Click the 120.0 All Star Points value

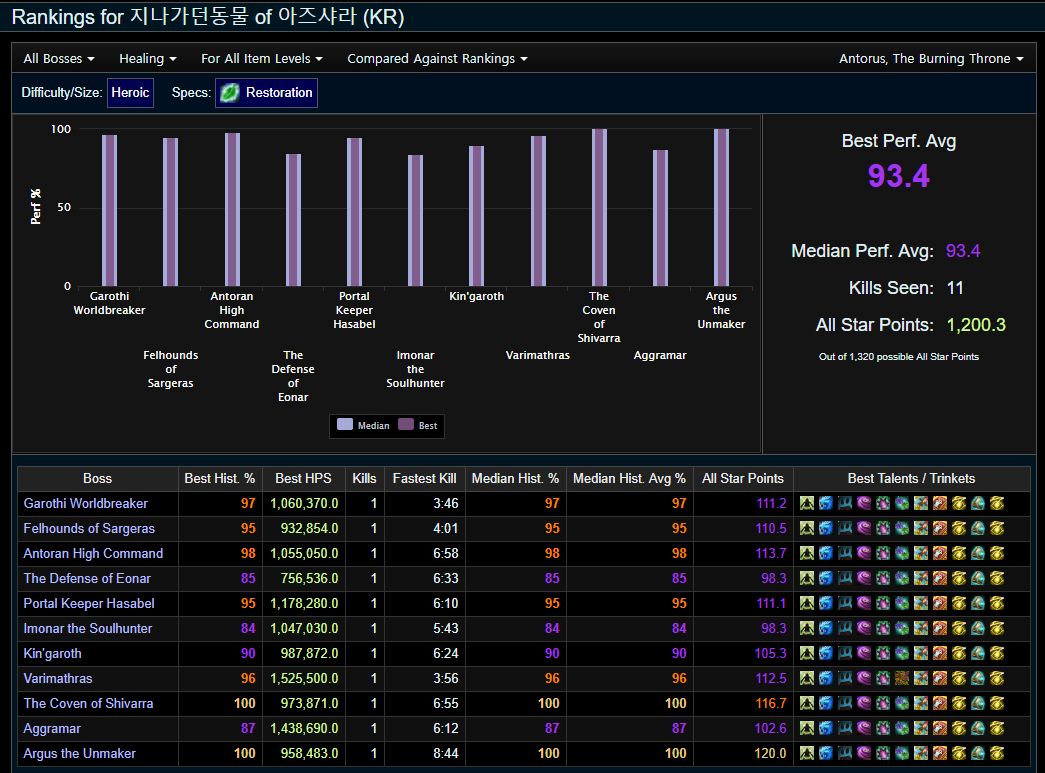coord(770,753)
